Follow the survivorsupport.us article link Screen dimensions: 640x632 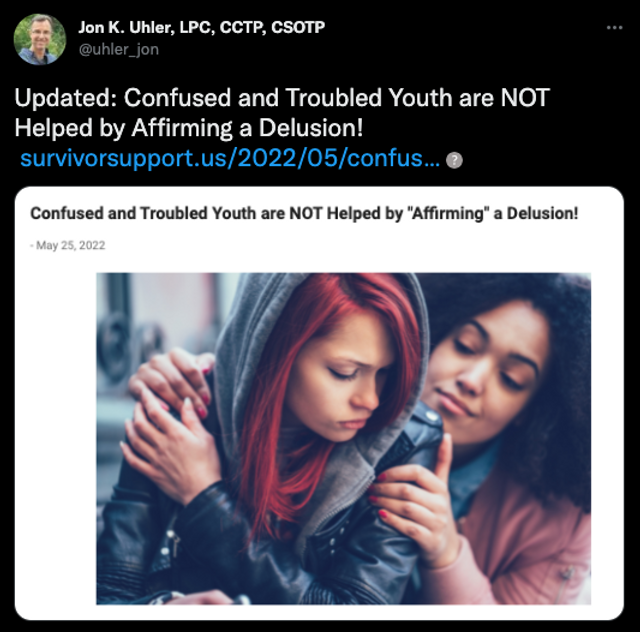(x=230, y=158)
